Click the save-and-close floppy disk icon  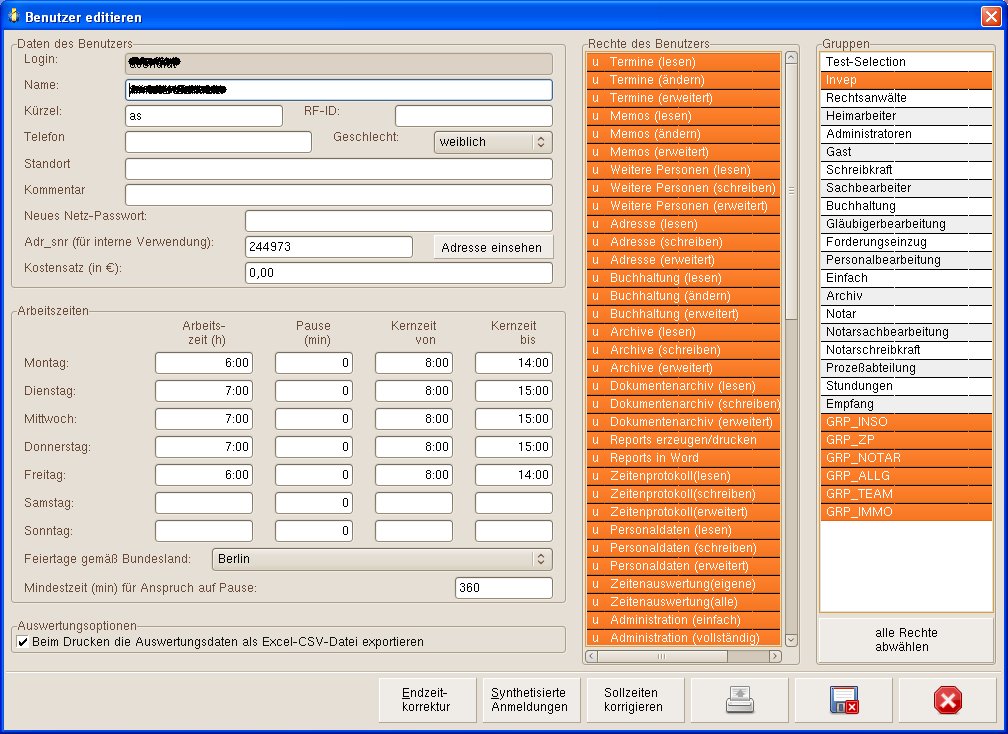click(843, 700)
